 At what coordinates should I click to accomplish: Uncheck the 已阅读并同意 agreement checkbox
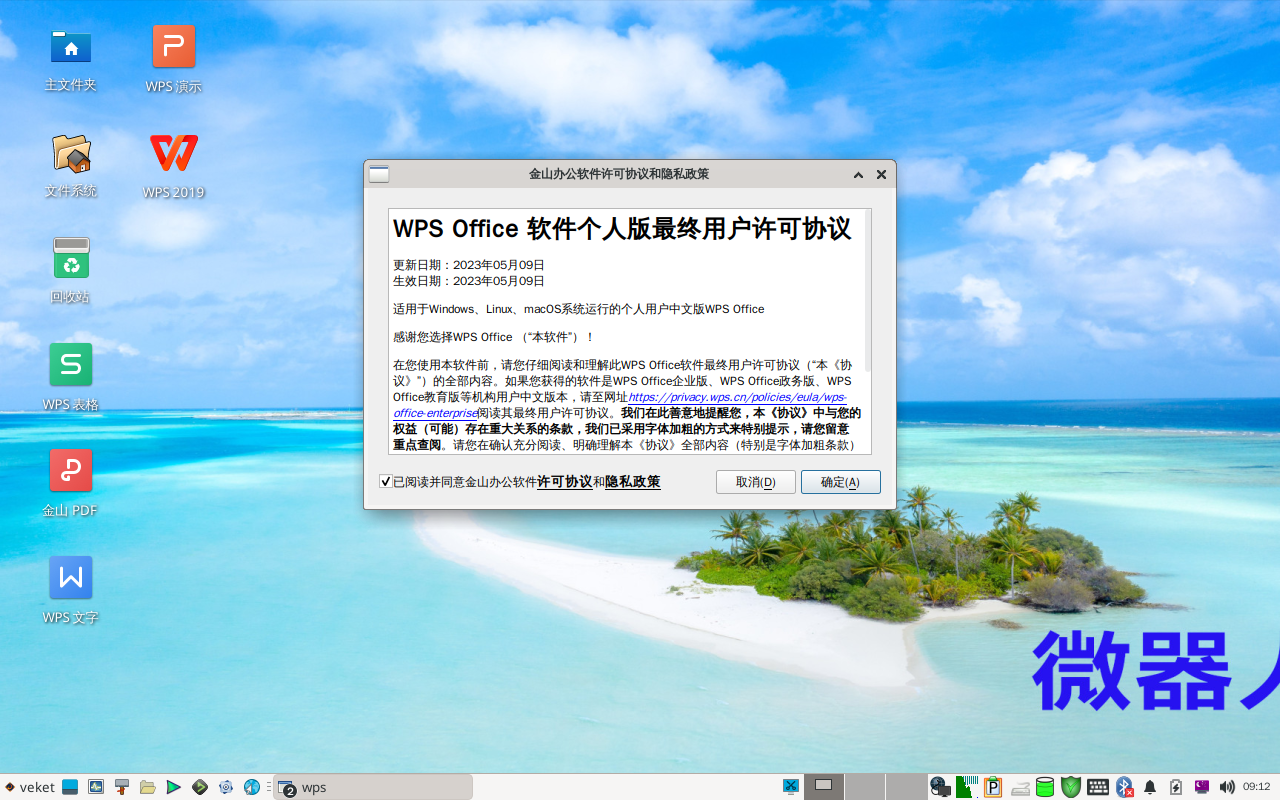tap(386, 482)
